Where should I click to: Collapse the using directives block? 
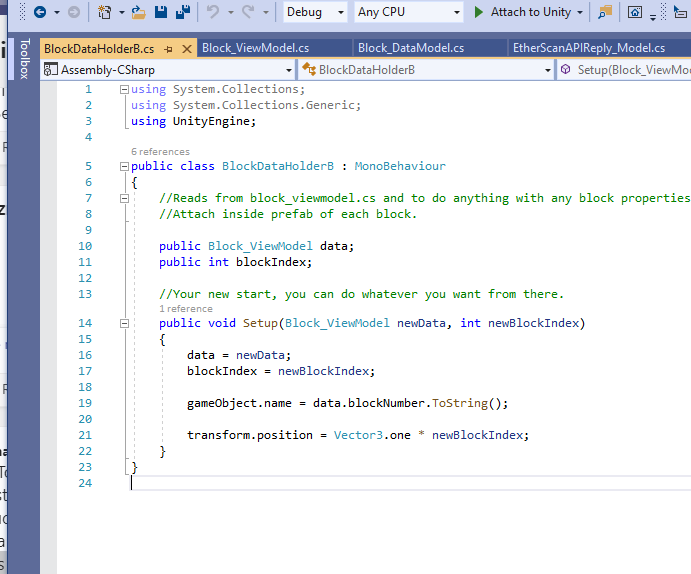(124, 90)
